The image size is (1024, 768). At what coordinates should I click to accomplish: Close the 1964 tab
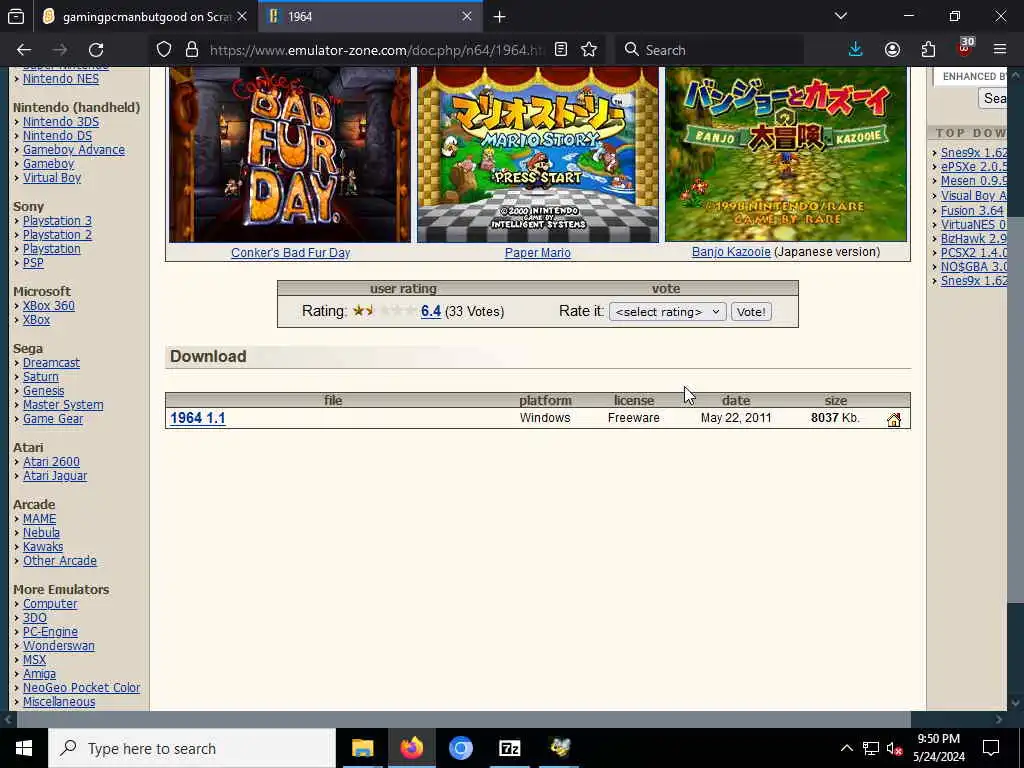click(466, 16)
